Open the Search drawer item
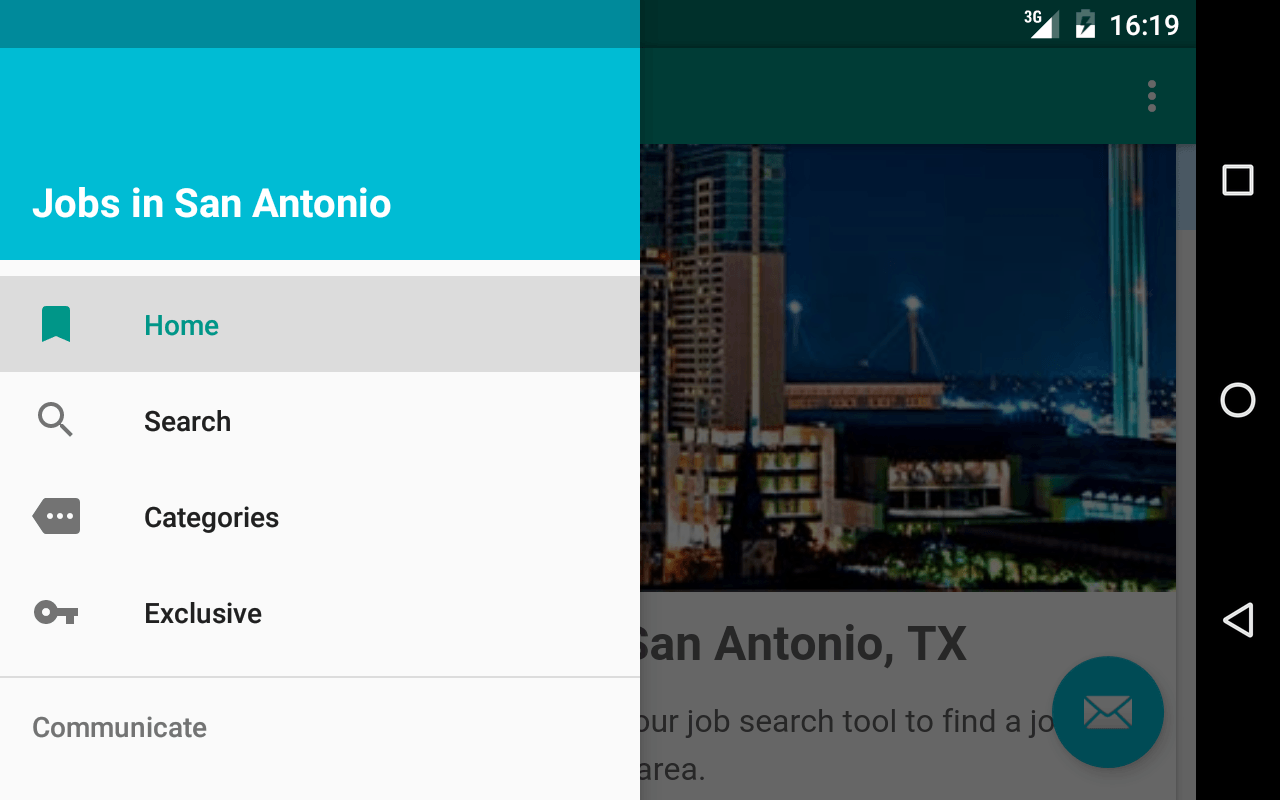 click(320, 420)
